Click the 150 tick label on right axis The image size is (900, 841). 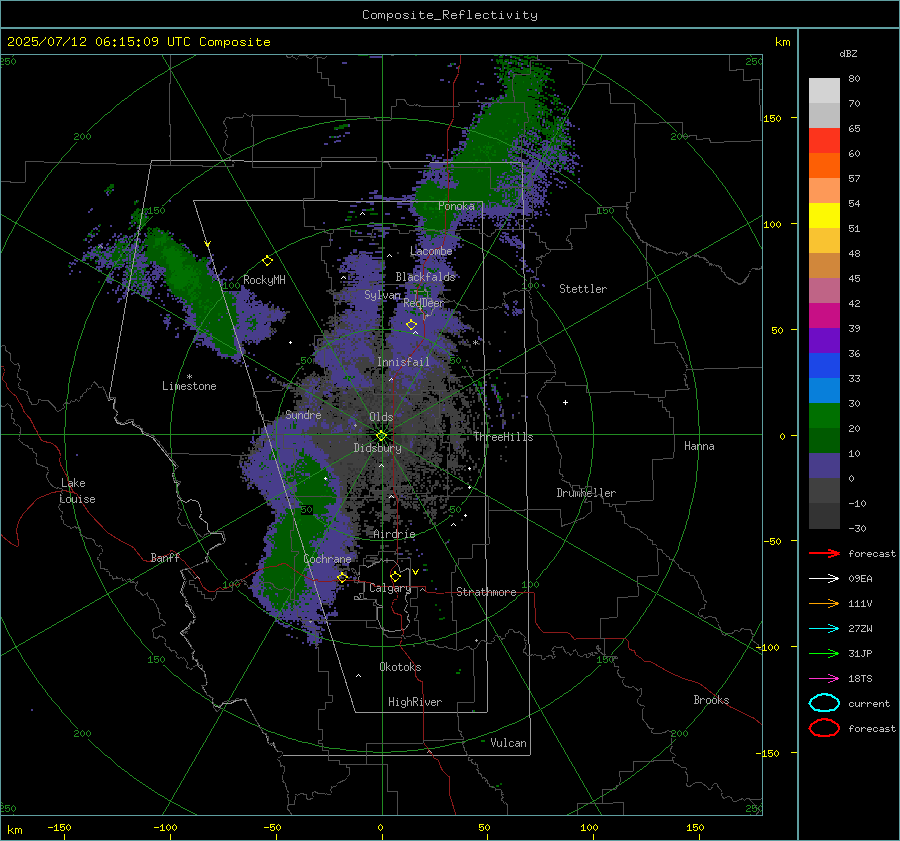pyautogui.click(x=772, y=118)
